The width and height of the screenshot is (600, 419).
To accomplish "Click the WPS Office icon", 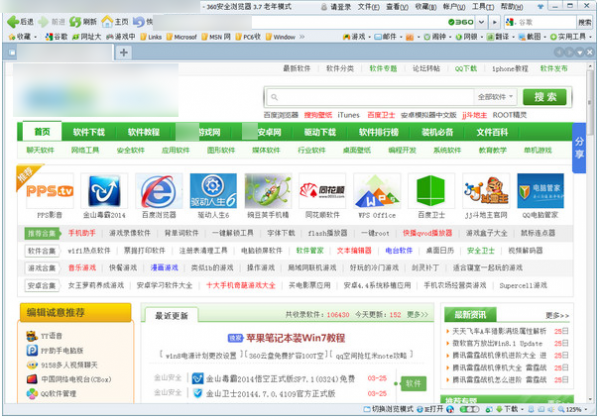I will click(377, 191).
